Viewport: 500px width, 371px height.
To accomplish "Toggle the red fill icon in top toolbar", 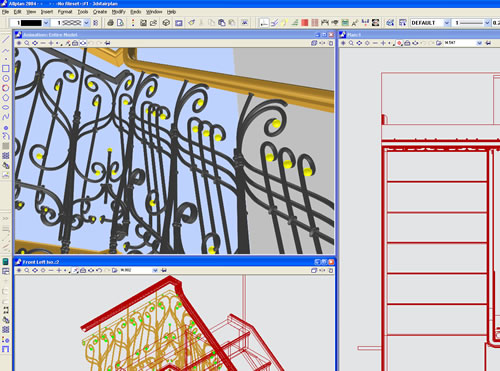I will click(305, 23).
